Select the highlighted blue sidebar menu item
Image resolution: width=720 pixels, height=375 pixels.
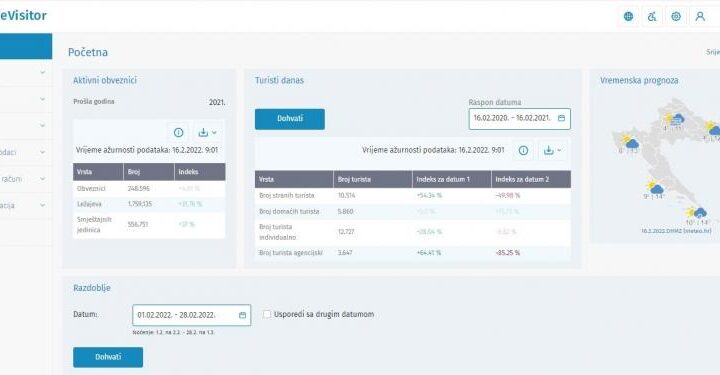(26, 46)
